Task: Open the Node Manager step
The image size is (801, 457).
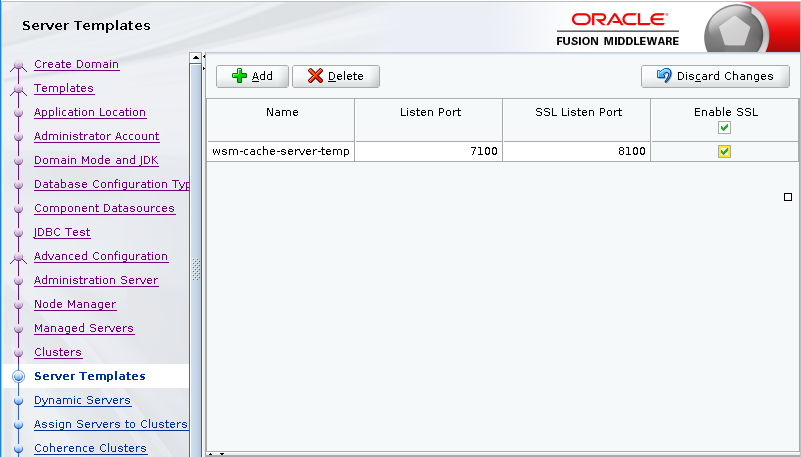Action: click(75, 304)
